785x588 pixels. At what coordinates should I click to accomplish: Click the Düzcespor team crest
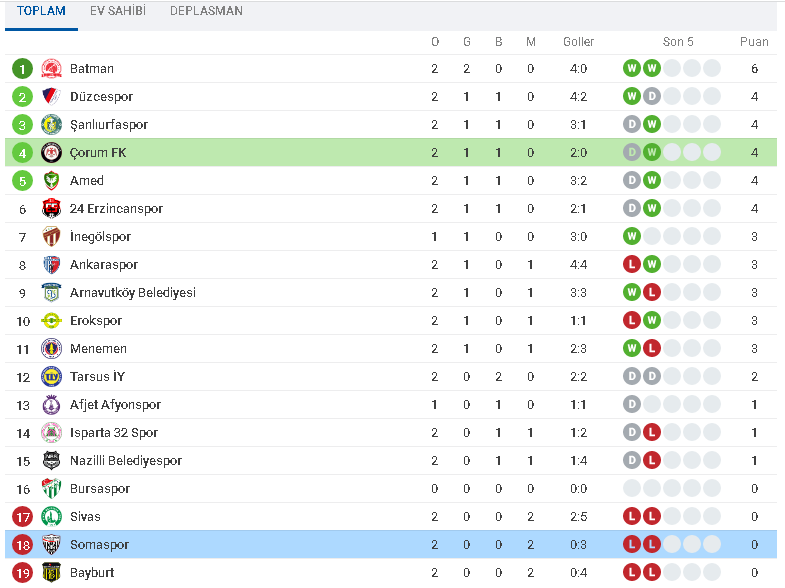[51, 97]
